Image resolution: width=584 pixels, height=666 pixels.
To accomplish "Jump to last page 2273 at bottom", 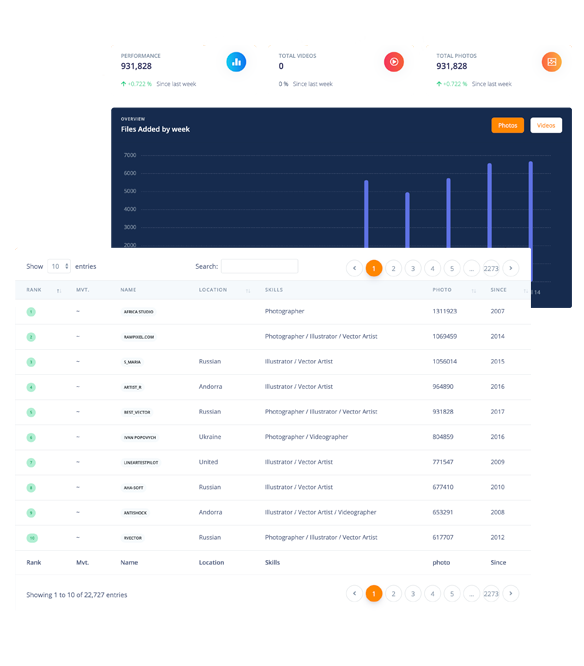I will tap(491, 594).
